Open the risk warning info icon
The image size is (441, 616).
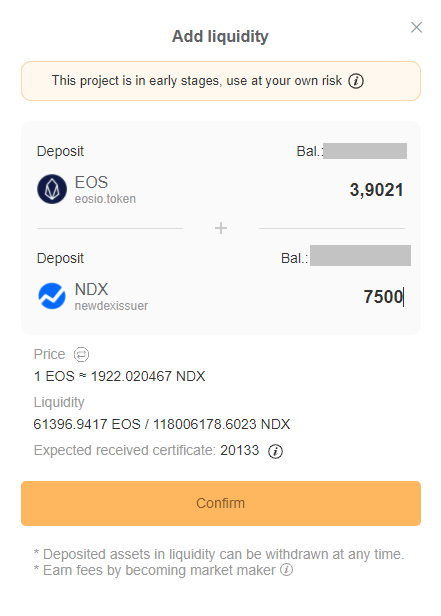coord(356,81)
